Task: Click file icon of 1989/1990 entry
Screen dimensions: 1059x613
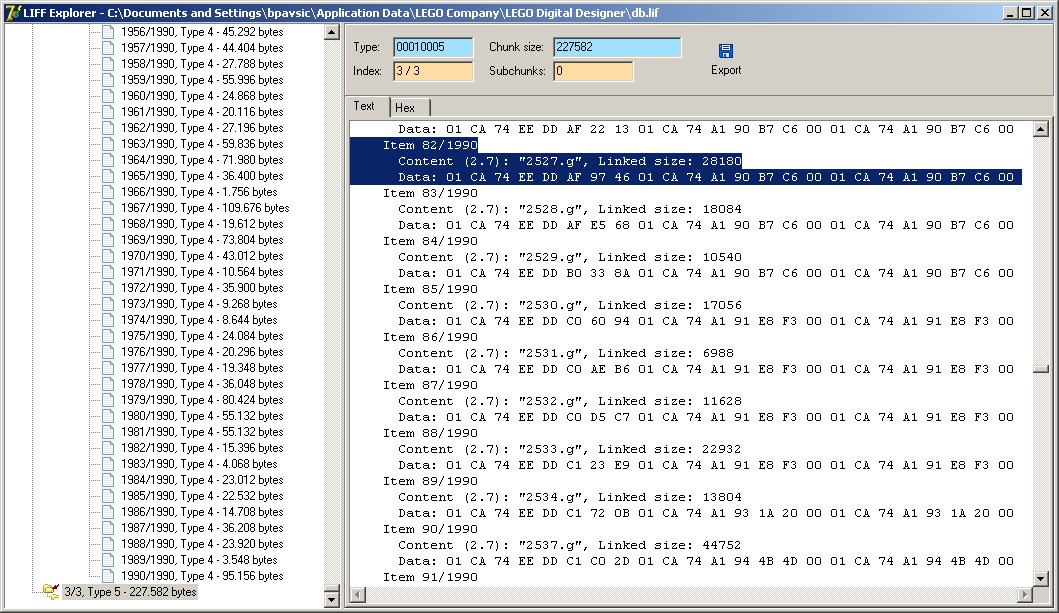Action: pyautogui.click(x=108, y=560)
